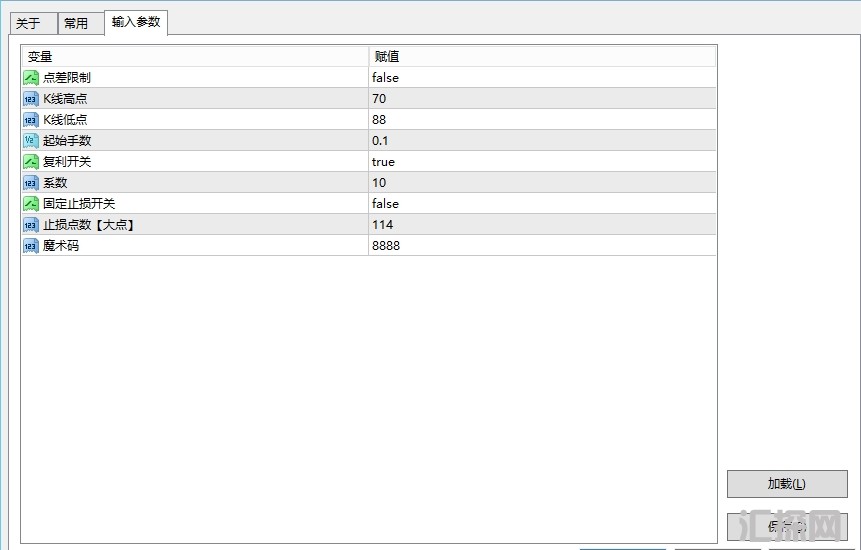Edit the 魔术码 value 8888
Viewport: 861px width, 550px height.
[x=385, y=245]
